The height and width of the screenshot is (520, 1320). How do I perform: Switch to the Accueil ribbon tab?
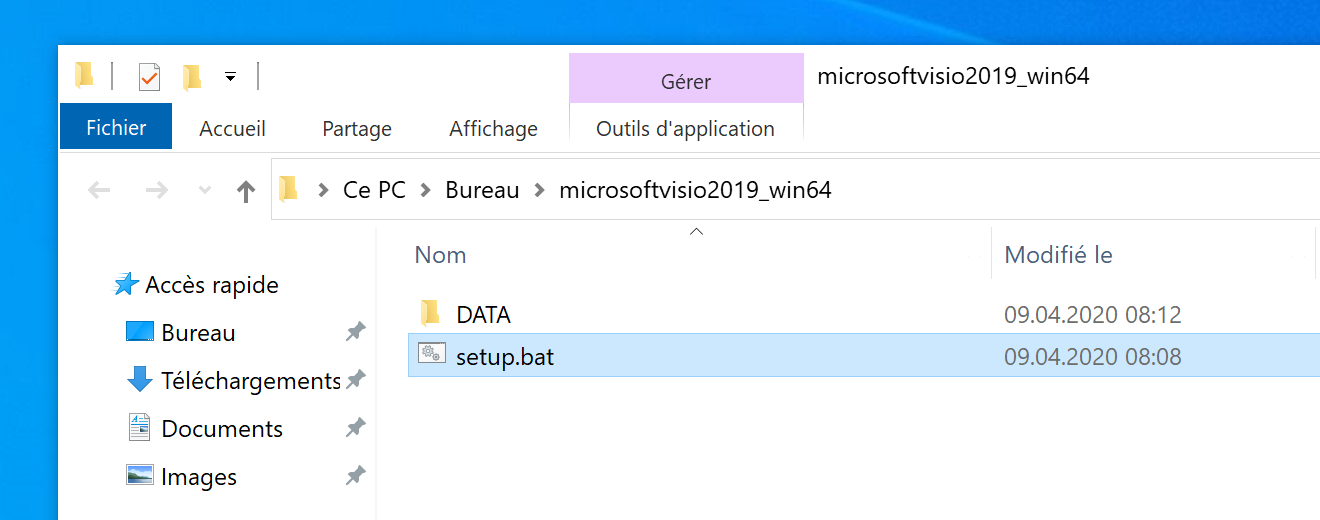coord(232,129)
